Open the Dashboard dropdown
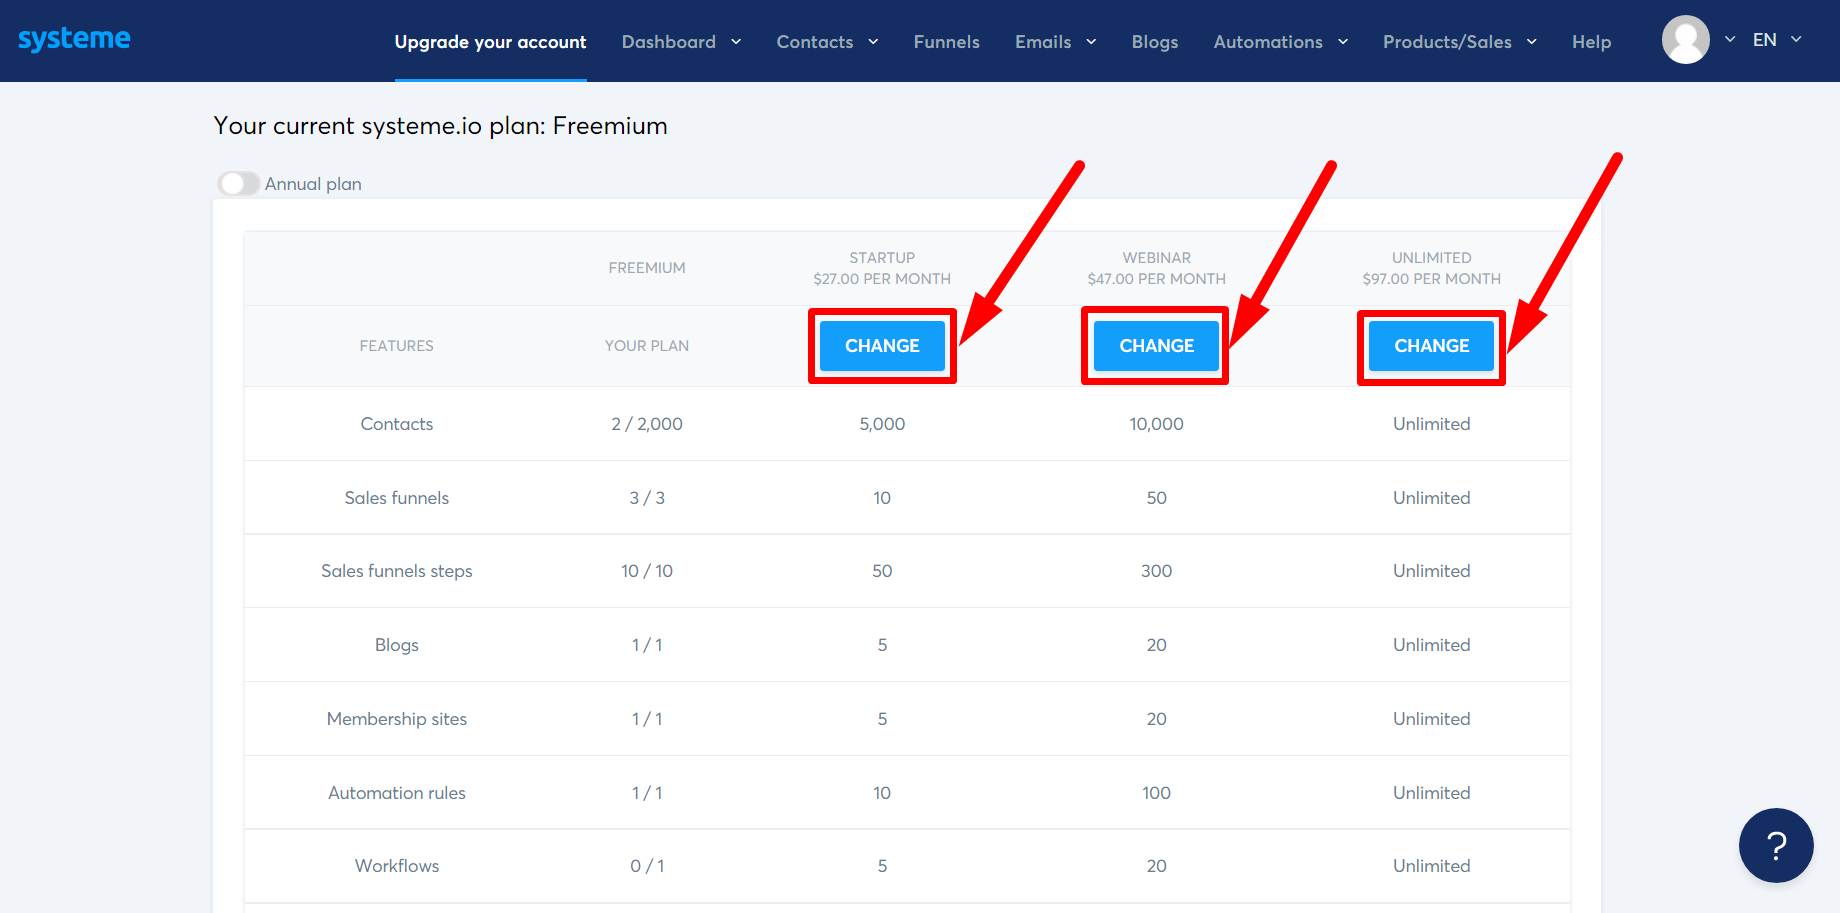The image size is (1840, 913). pyautogui.click(x=736, y=42)
